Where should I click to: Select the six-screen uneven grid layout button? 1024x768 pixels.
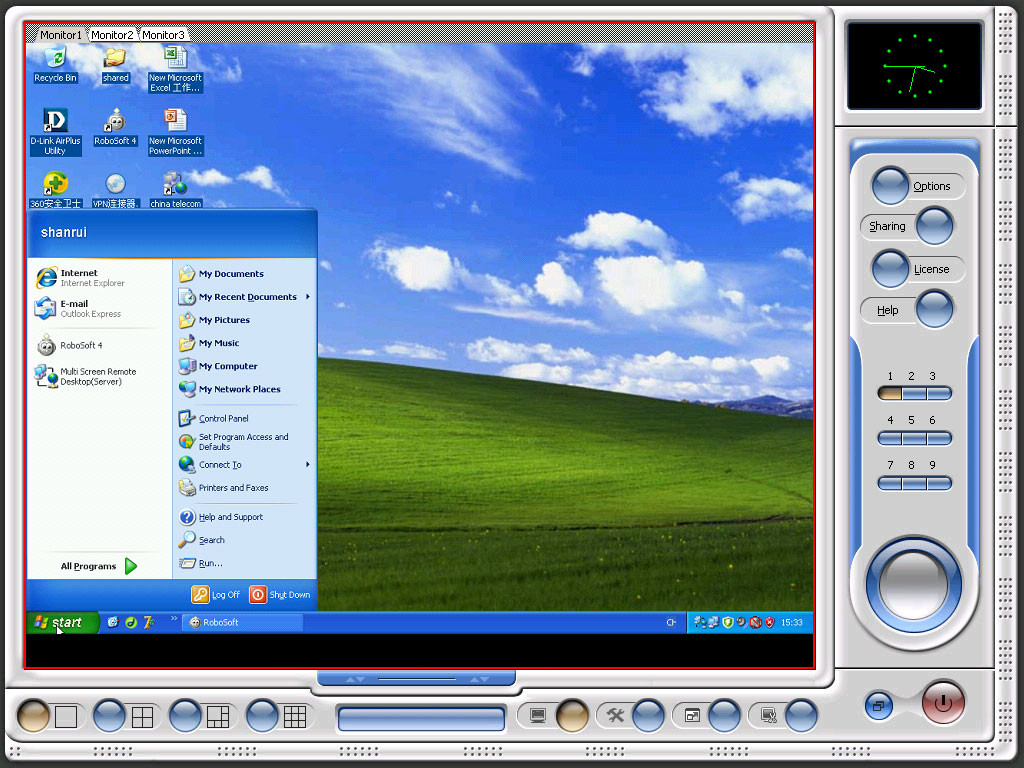[185, 716]
